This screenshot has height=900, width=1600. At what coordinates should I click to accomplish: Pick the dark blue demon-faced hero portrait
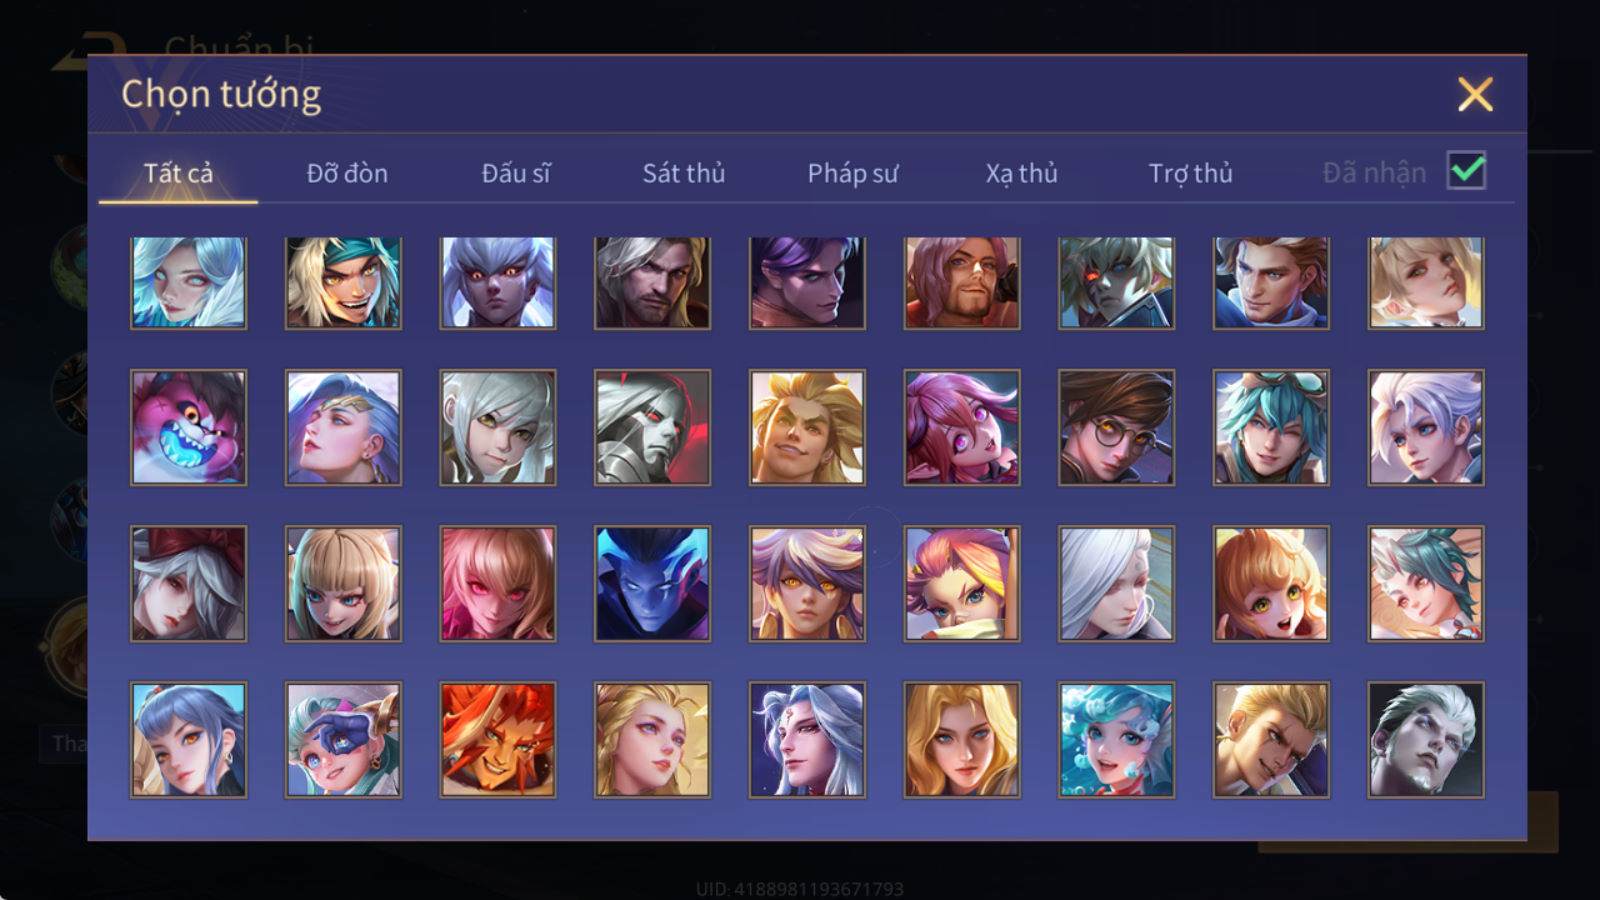652,584
